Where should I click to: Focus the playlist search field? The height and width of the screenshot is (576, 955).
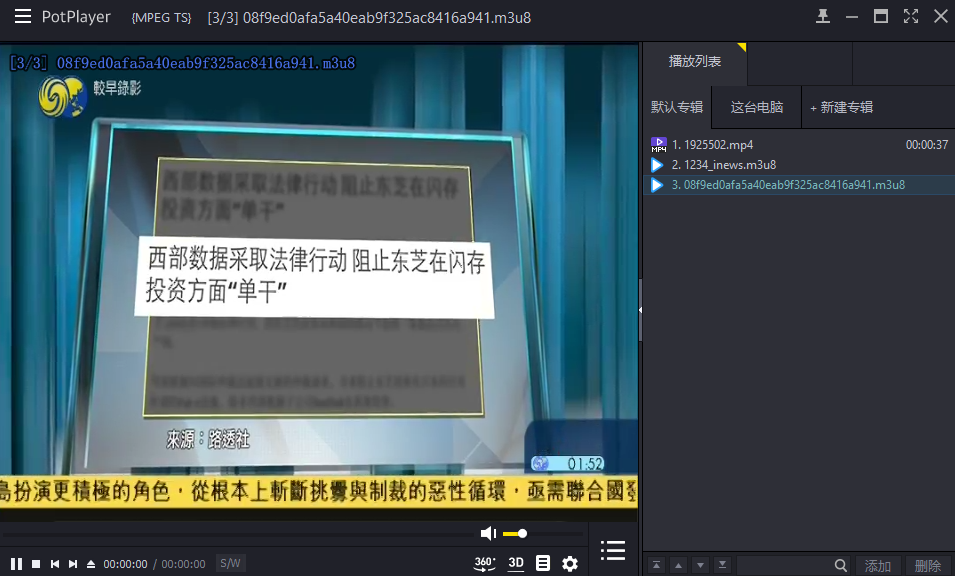pos(784,565)
